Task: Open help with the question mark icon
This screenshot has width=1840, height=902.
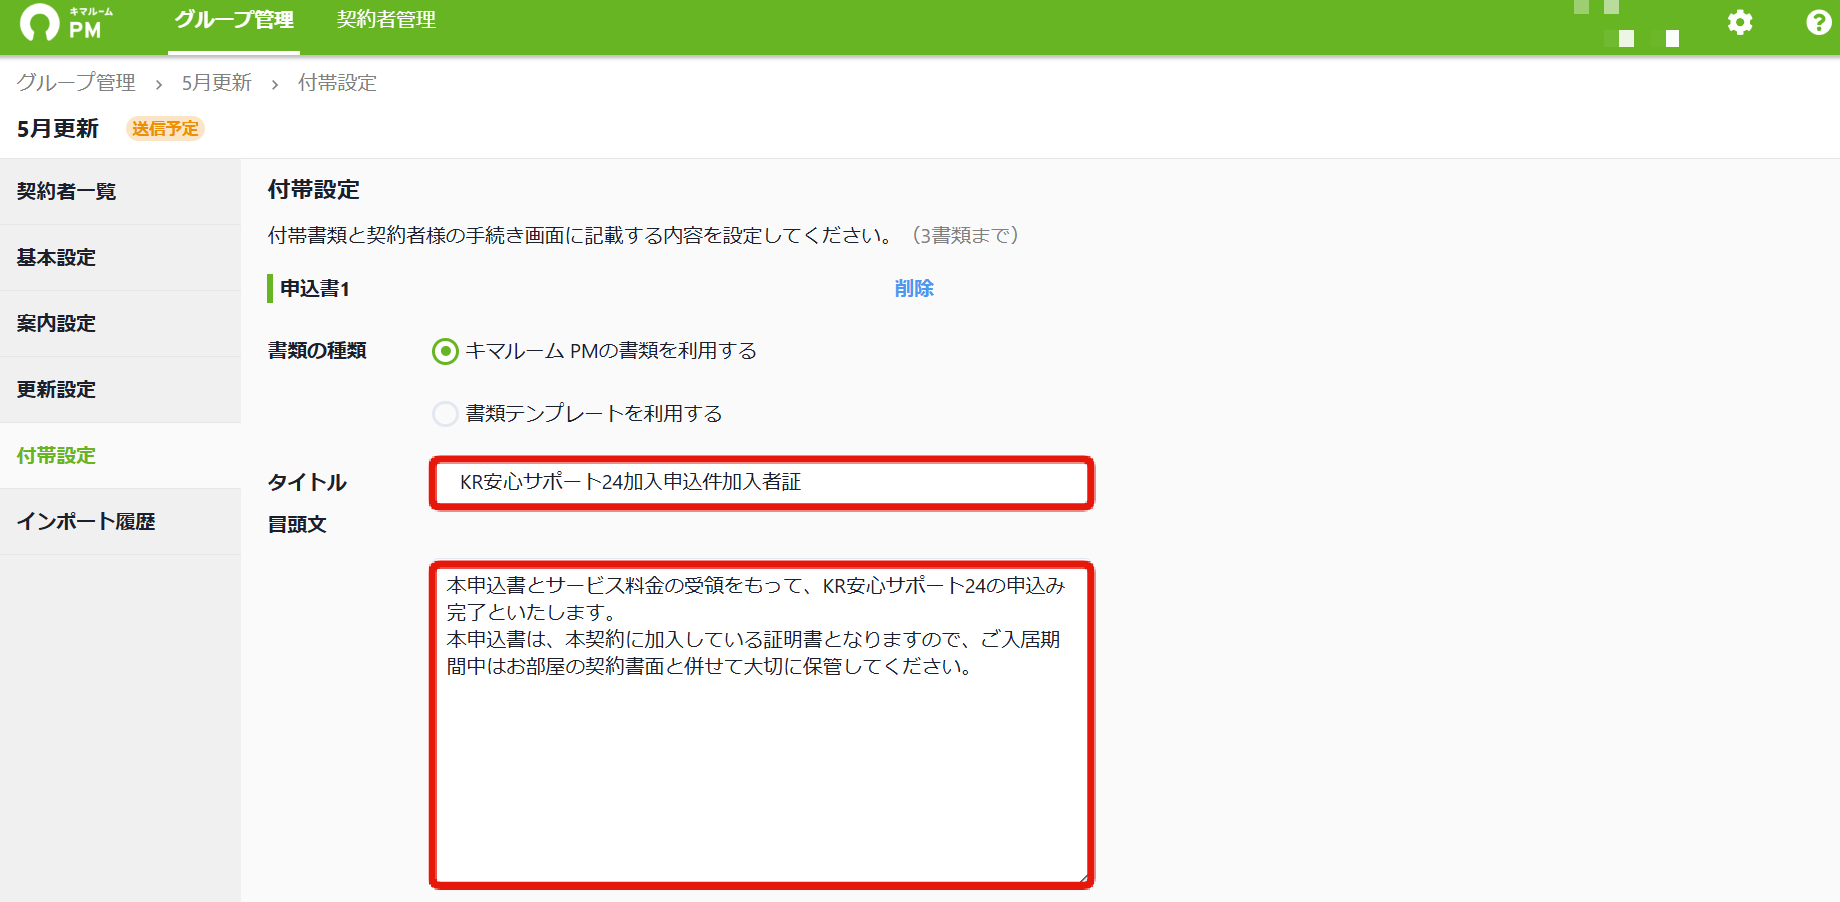Action: (1819, 22)
